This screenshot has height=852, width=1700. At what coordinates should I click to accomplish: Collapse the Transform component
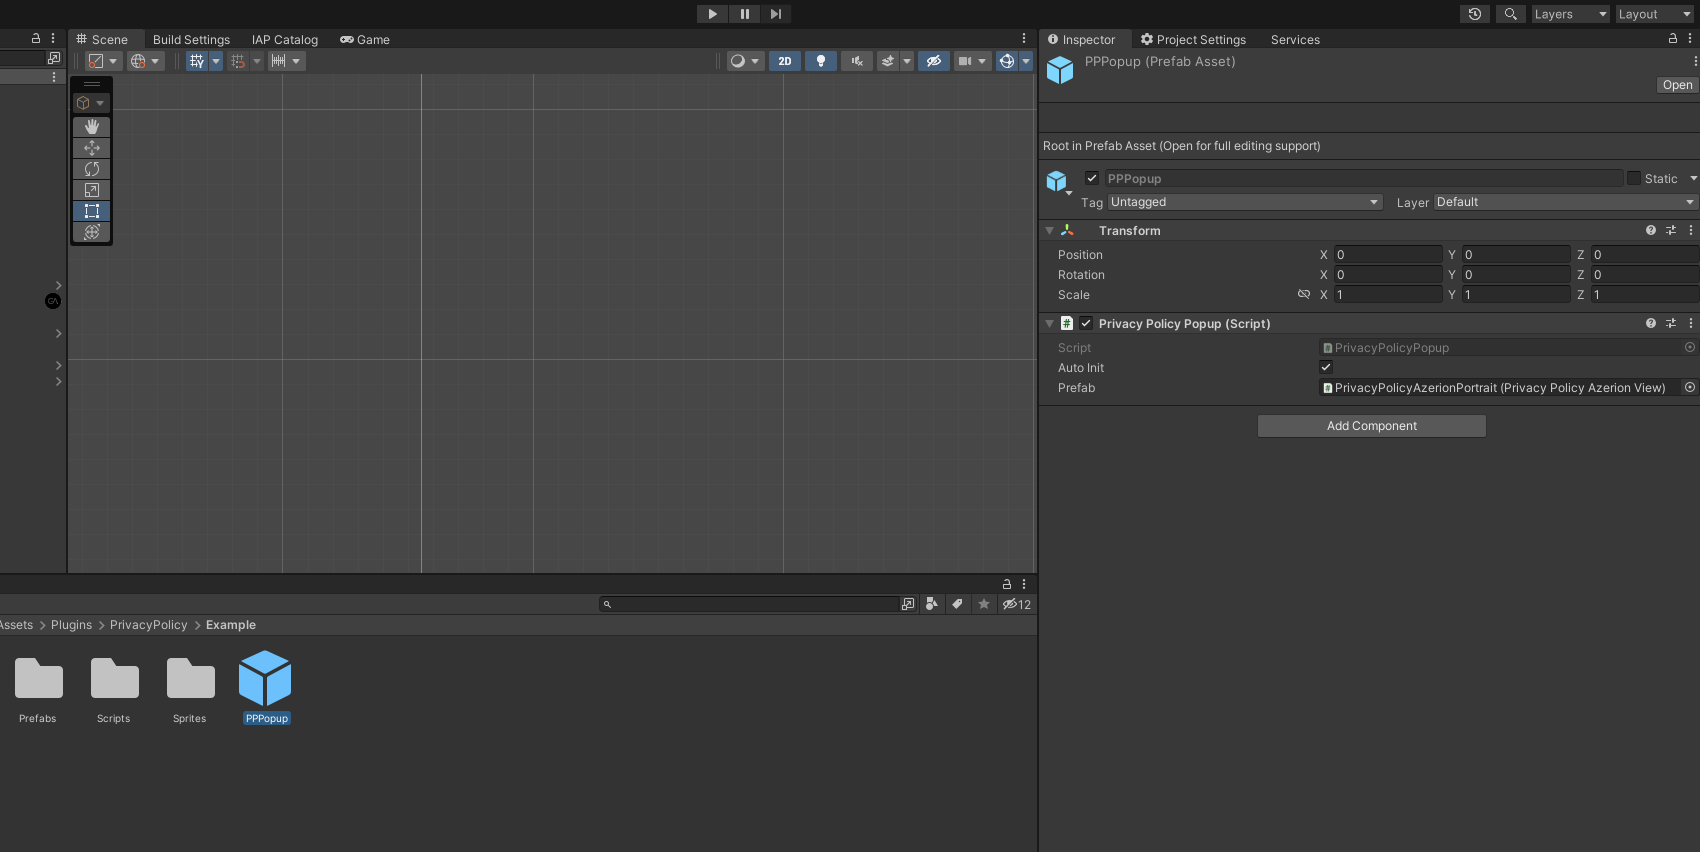coord(1049,230)
